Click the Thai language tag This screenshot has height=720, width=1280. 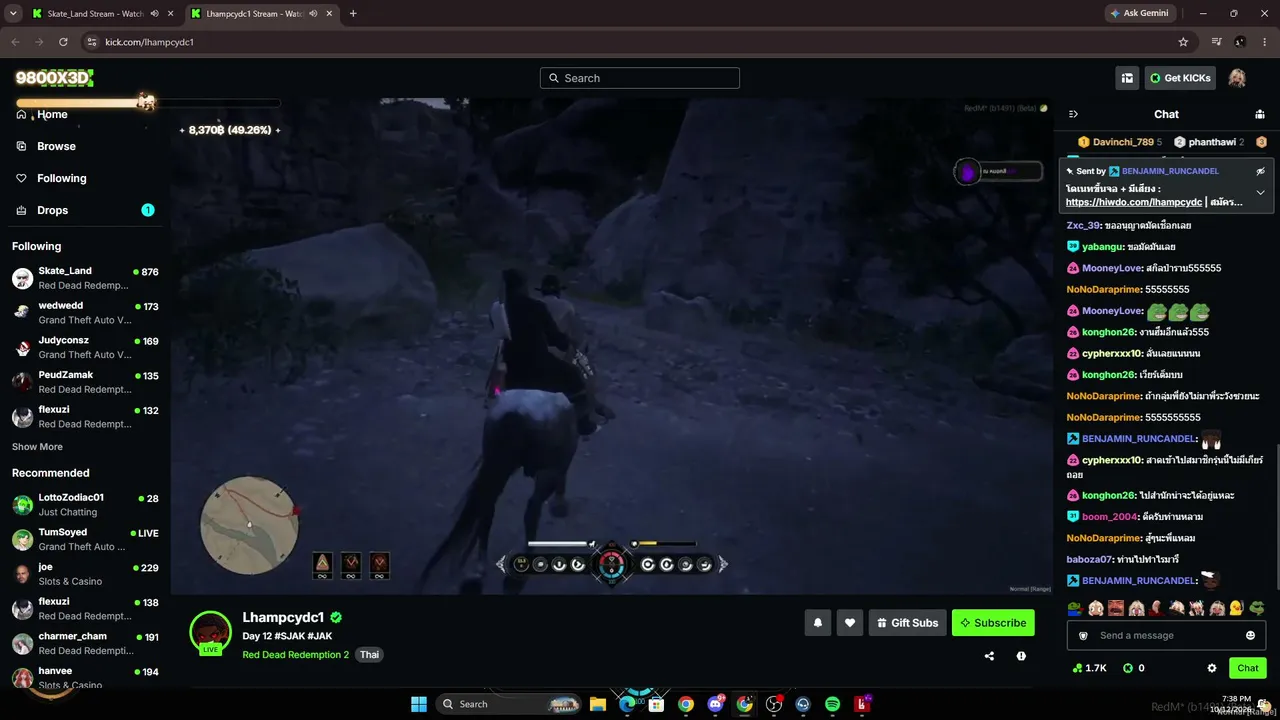(x=369, y=655)
